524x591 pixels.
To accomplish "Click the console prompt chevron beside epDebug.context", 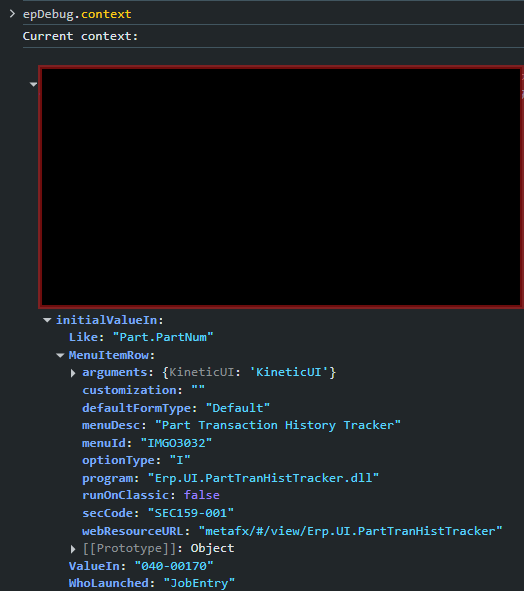I will point(12,14).
